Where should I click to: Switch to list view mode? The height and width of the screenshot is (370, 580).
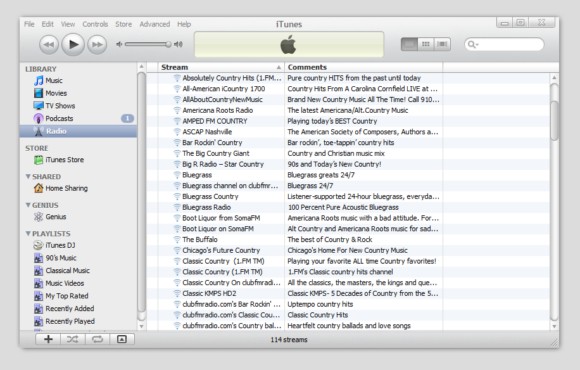point(409,44)
